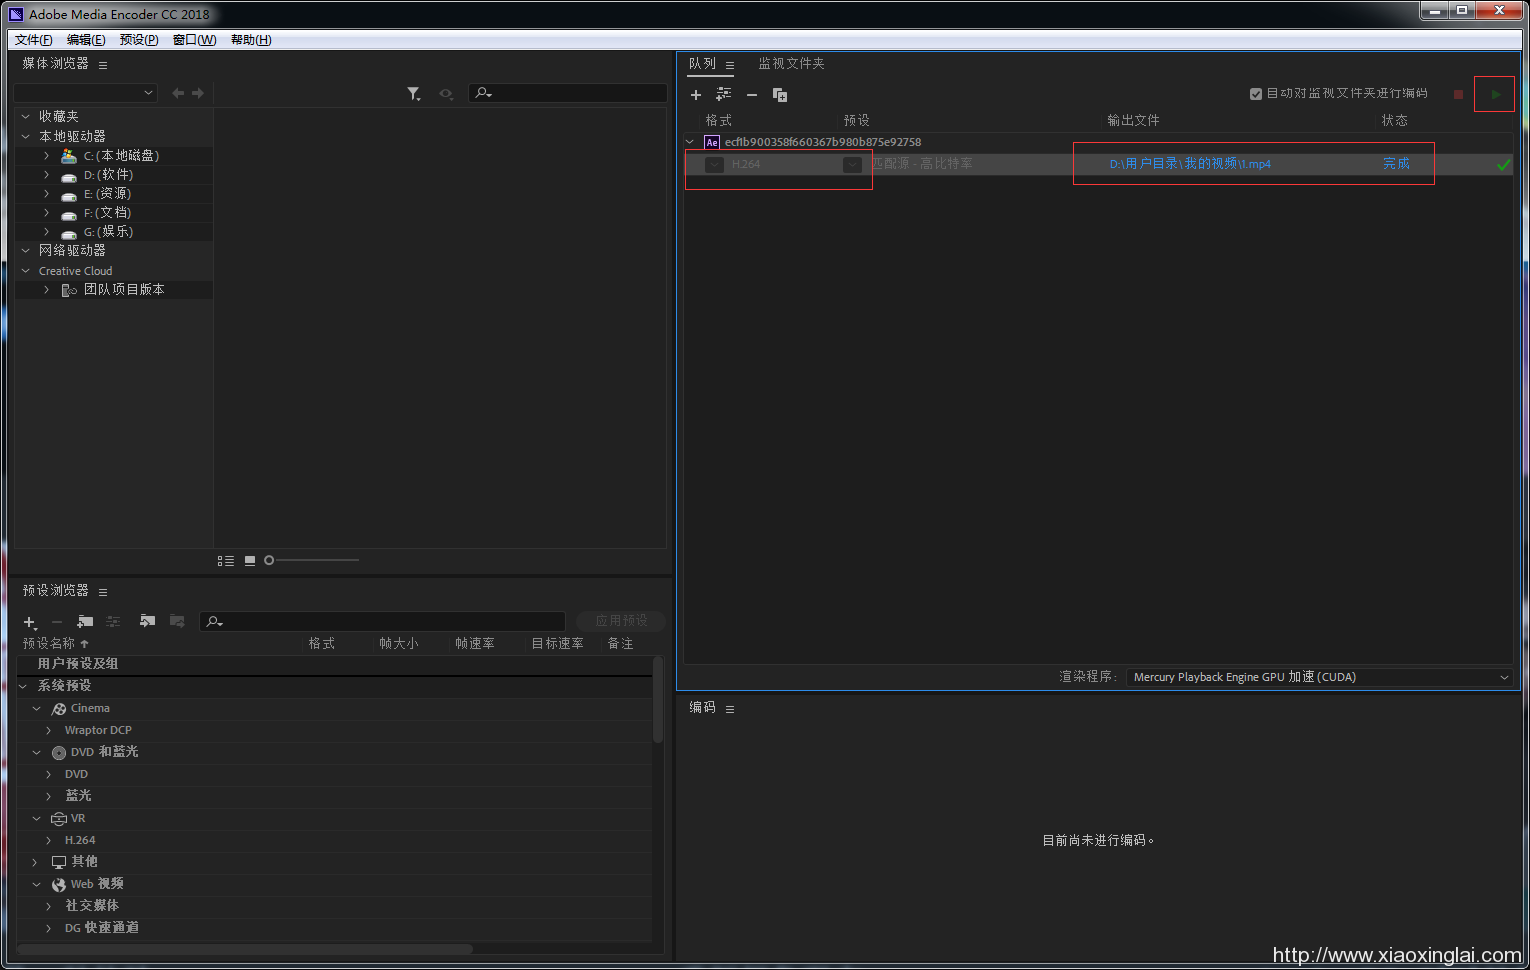Go back in the Media Browser

(x=178, y=93)
